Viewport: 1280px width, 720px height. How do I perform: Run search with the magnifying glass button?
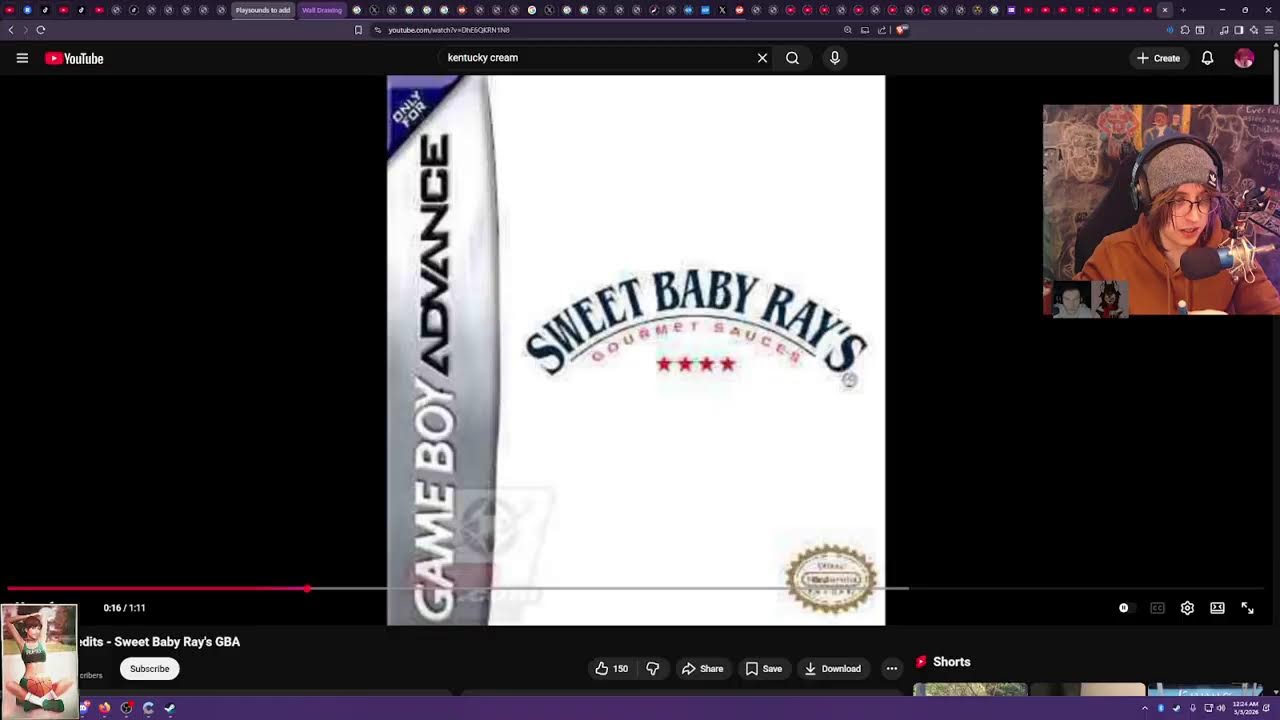tap(792, 58)
